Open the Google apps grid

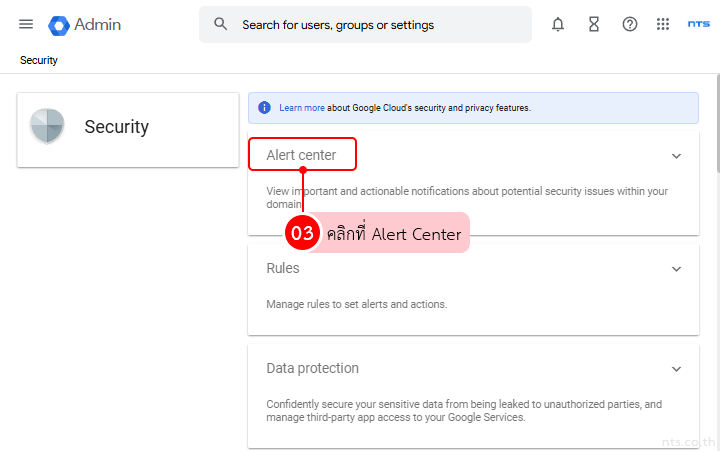663,25
